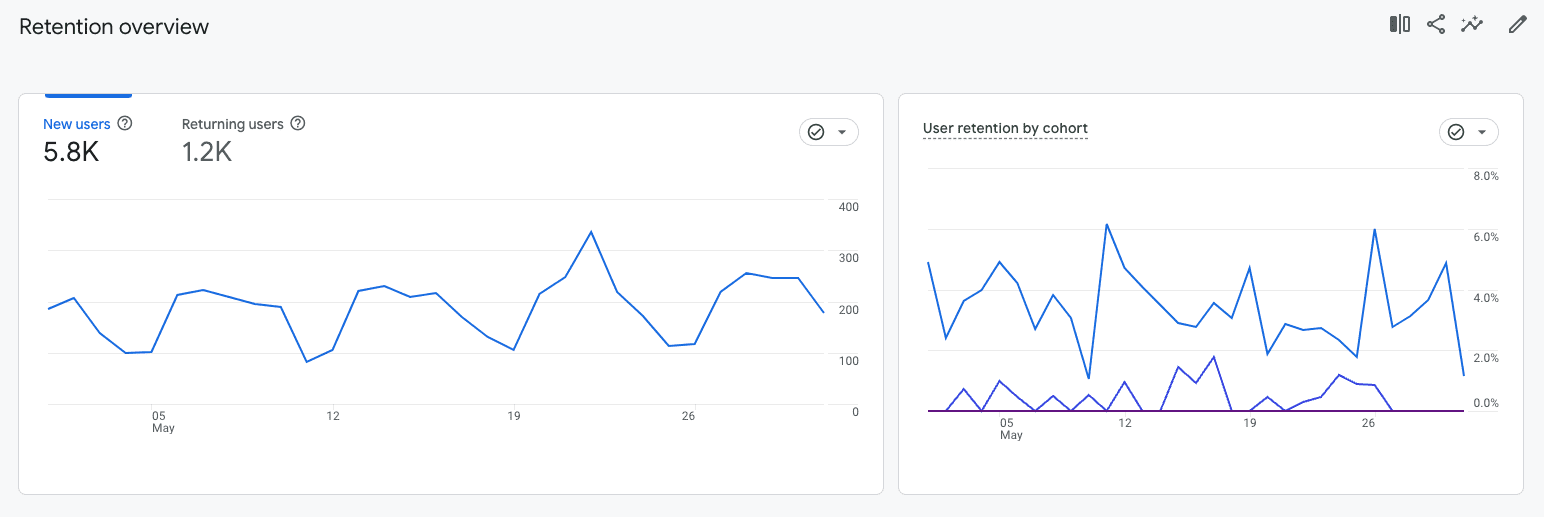Click the Retention overview heading
Viewport: 1544px width, 517px height.
pyautogui.click(x=114, y=27)
